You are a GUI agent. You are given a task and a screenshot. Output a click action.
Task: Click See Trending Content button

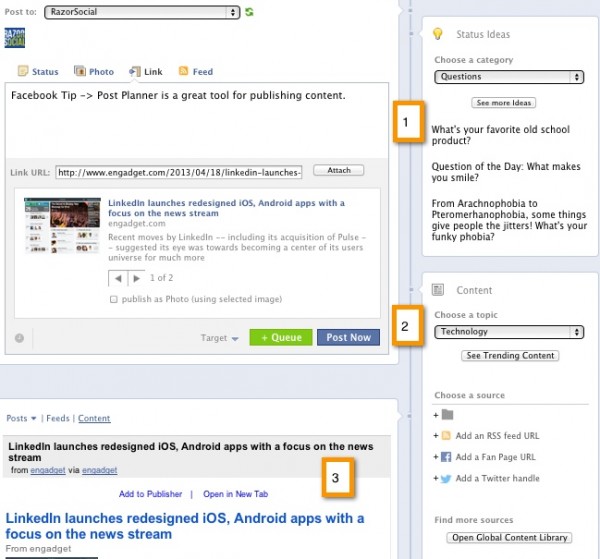point(510,355)
